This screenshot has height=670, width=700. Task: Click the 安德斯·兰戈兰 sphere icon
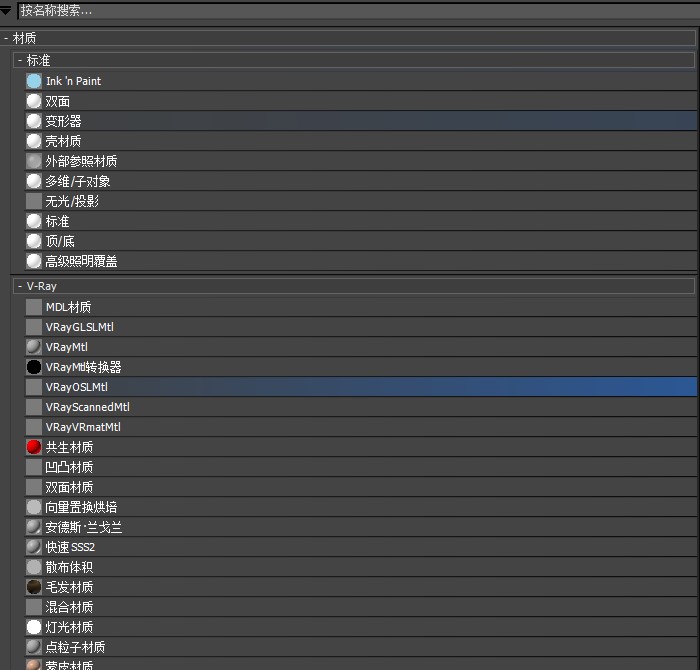point(33,527)
